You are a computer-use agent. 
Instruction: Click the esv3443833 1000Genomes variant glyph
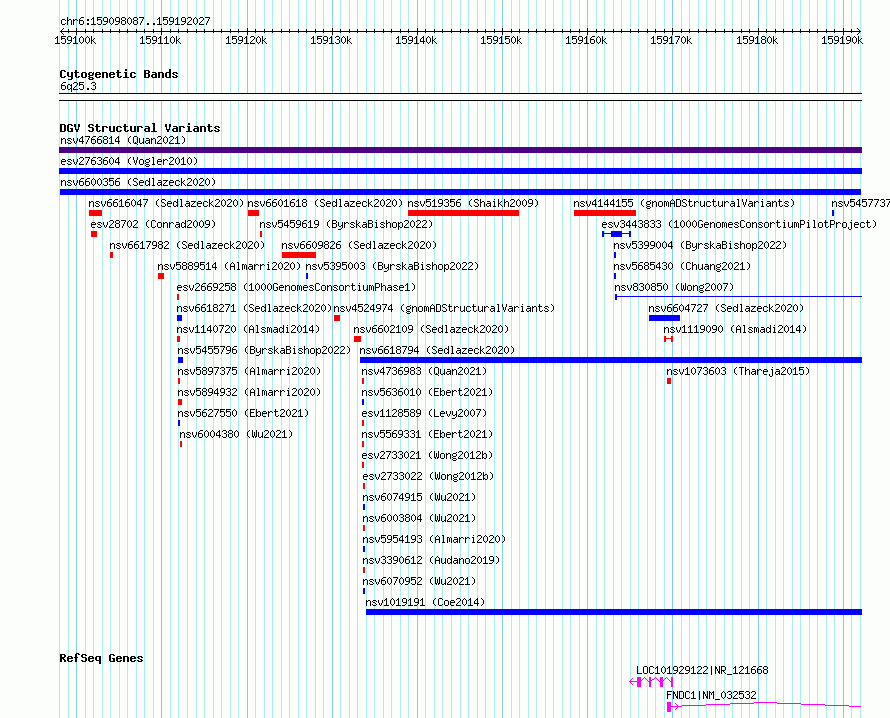tap(616, 234)
